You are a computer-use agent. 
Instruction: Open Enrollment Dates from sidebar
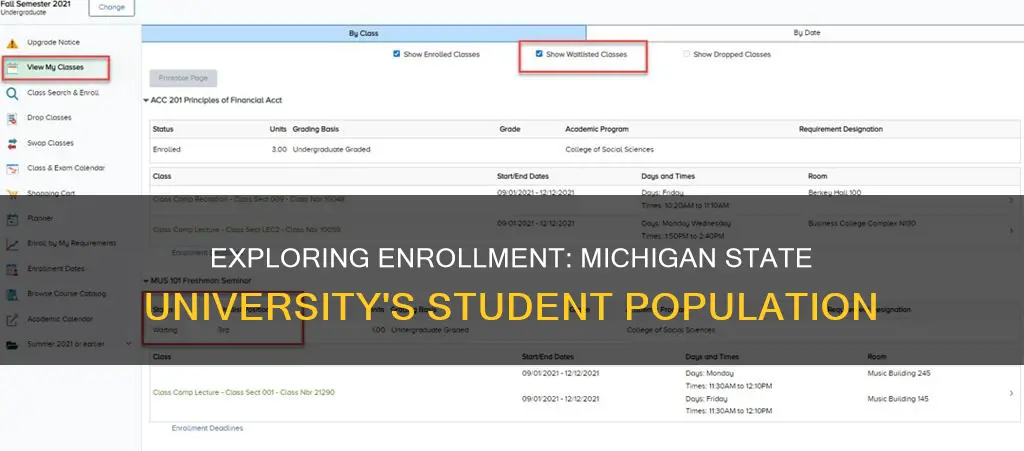[56, 268]
